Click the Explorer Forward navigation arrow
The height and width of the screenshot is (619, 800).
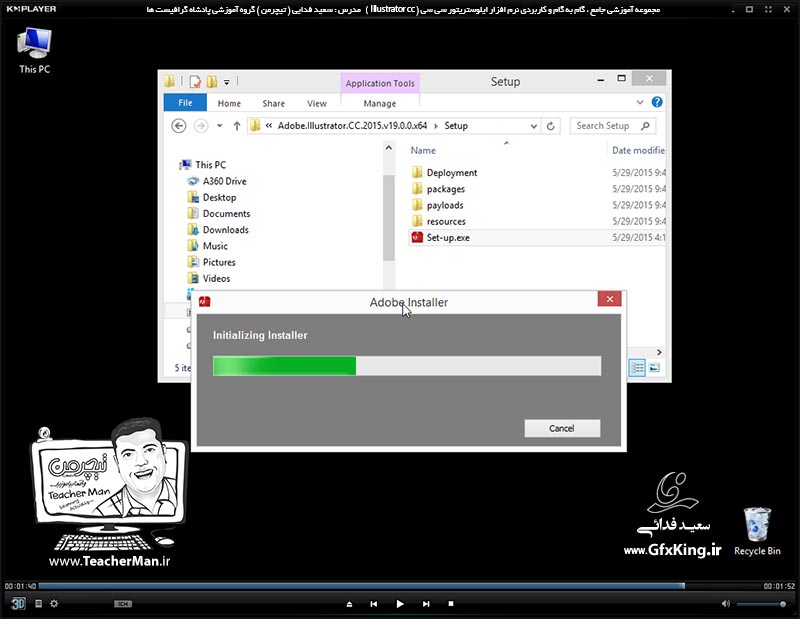click(201, 126)
